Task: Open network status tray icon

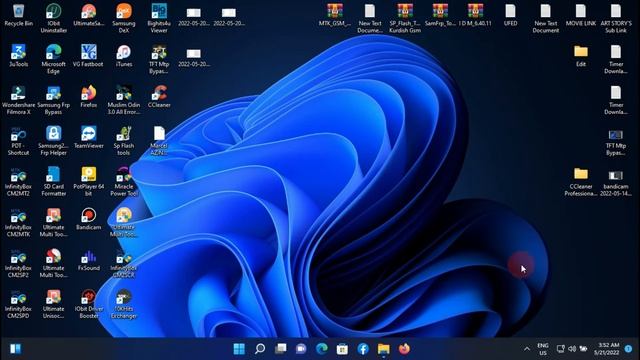Action: (x=560, y=349)
